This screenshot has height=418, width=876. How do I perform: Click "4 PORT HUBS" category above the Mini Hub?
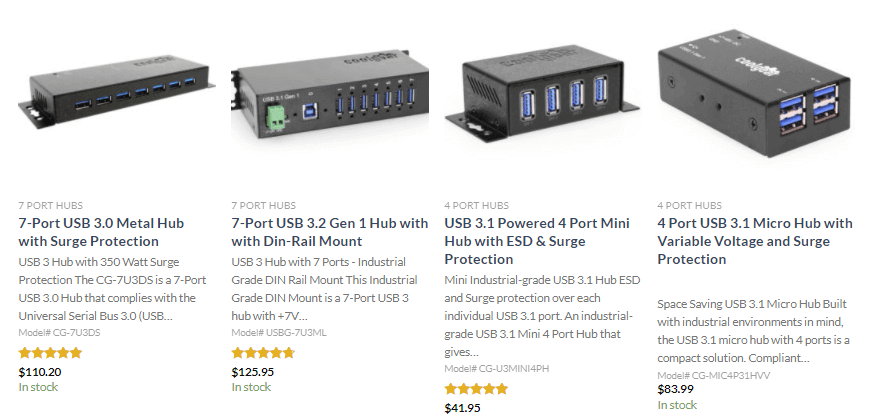click(475, 204)
